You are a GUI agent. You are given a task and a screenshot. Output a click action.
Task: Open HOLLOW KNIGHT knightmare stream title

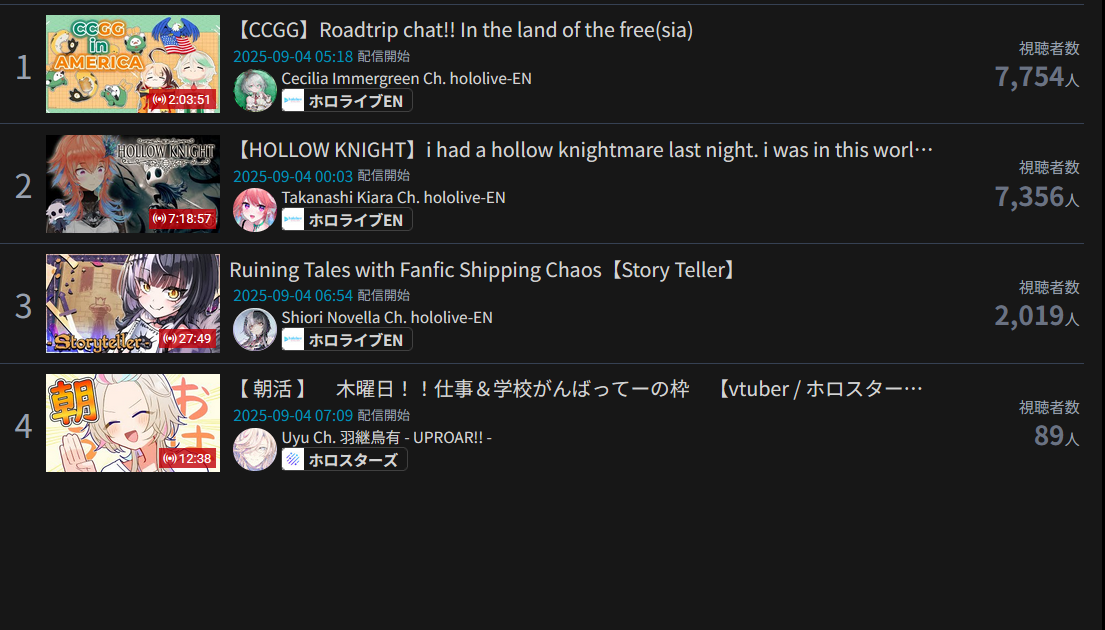[583, 150]
